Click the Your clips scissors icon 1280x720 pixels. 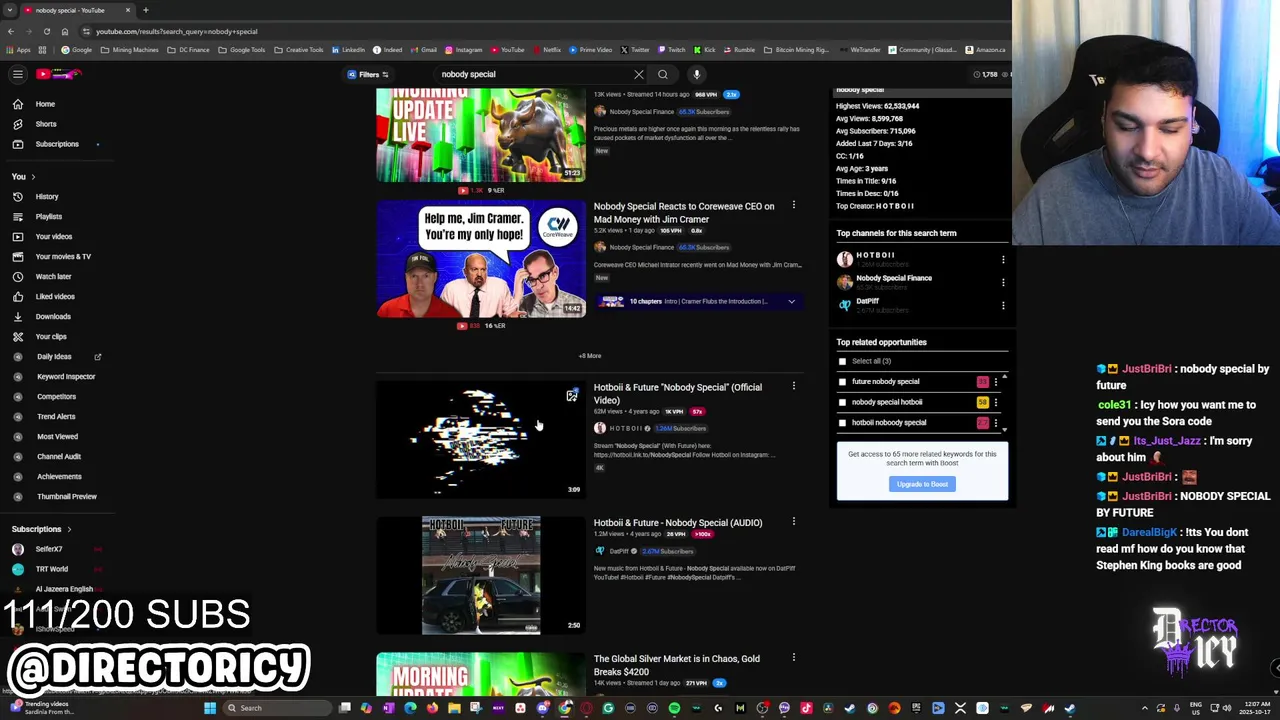pos(17,336)
